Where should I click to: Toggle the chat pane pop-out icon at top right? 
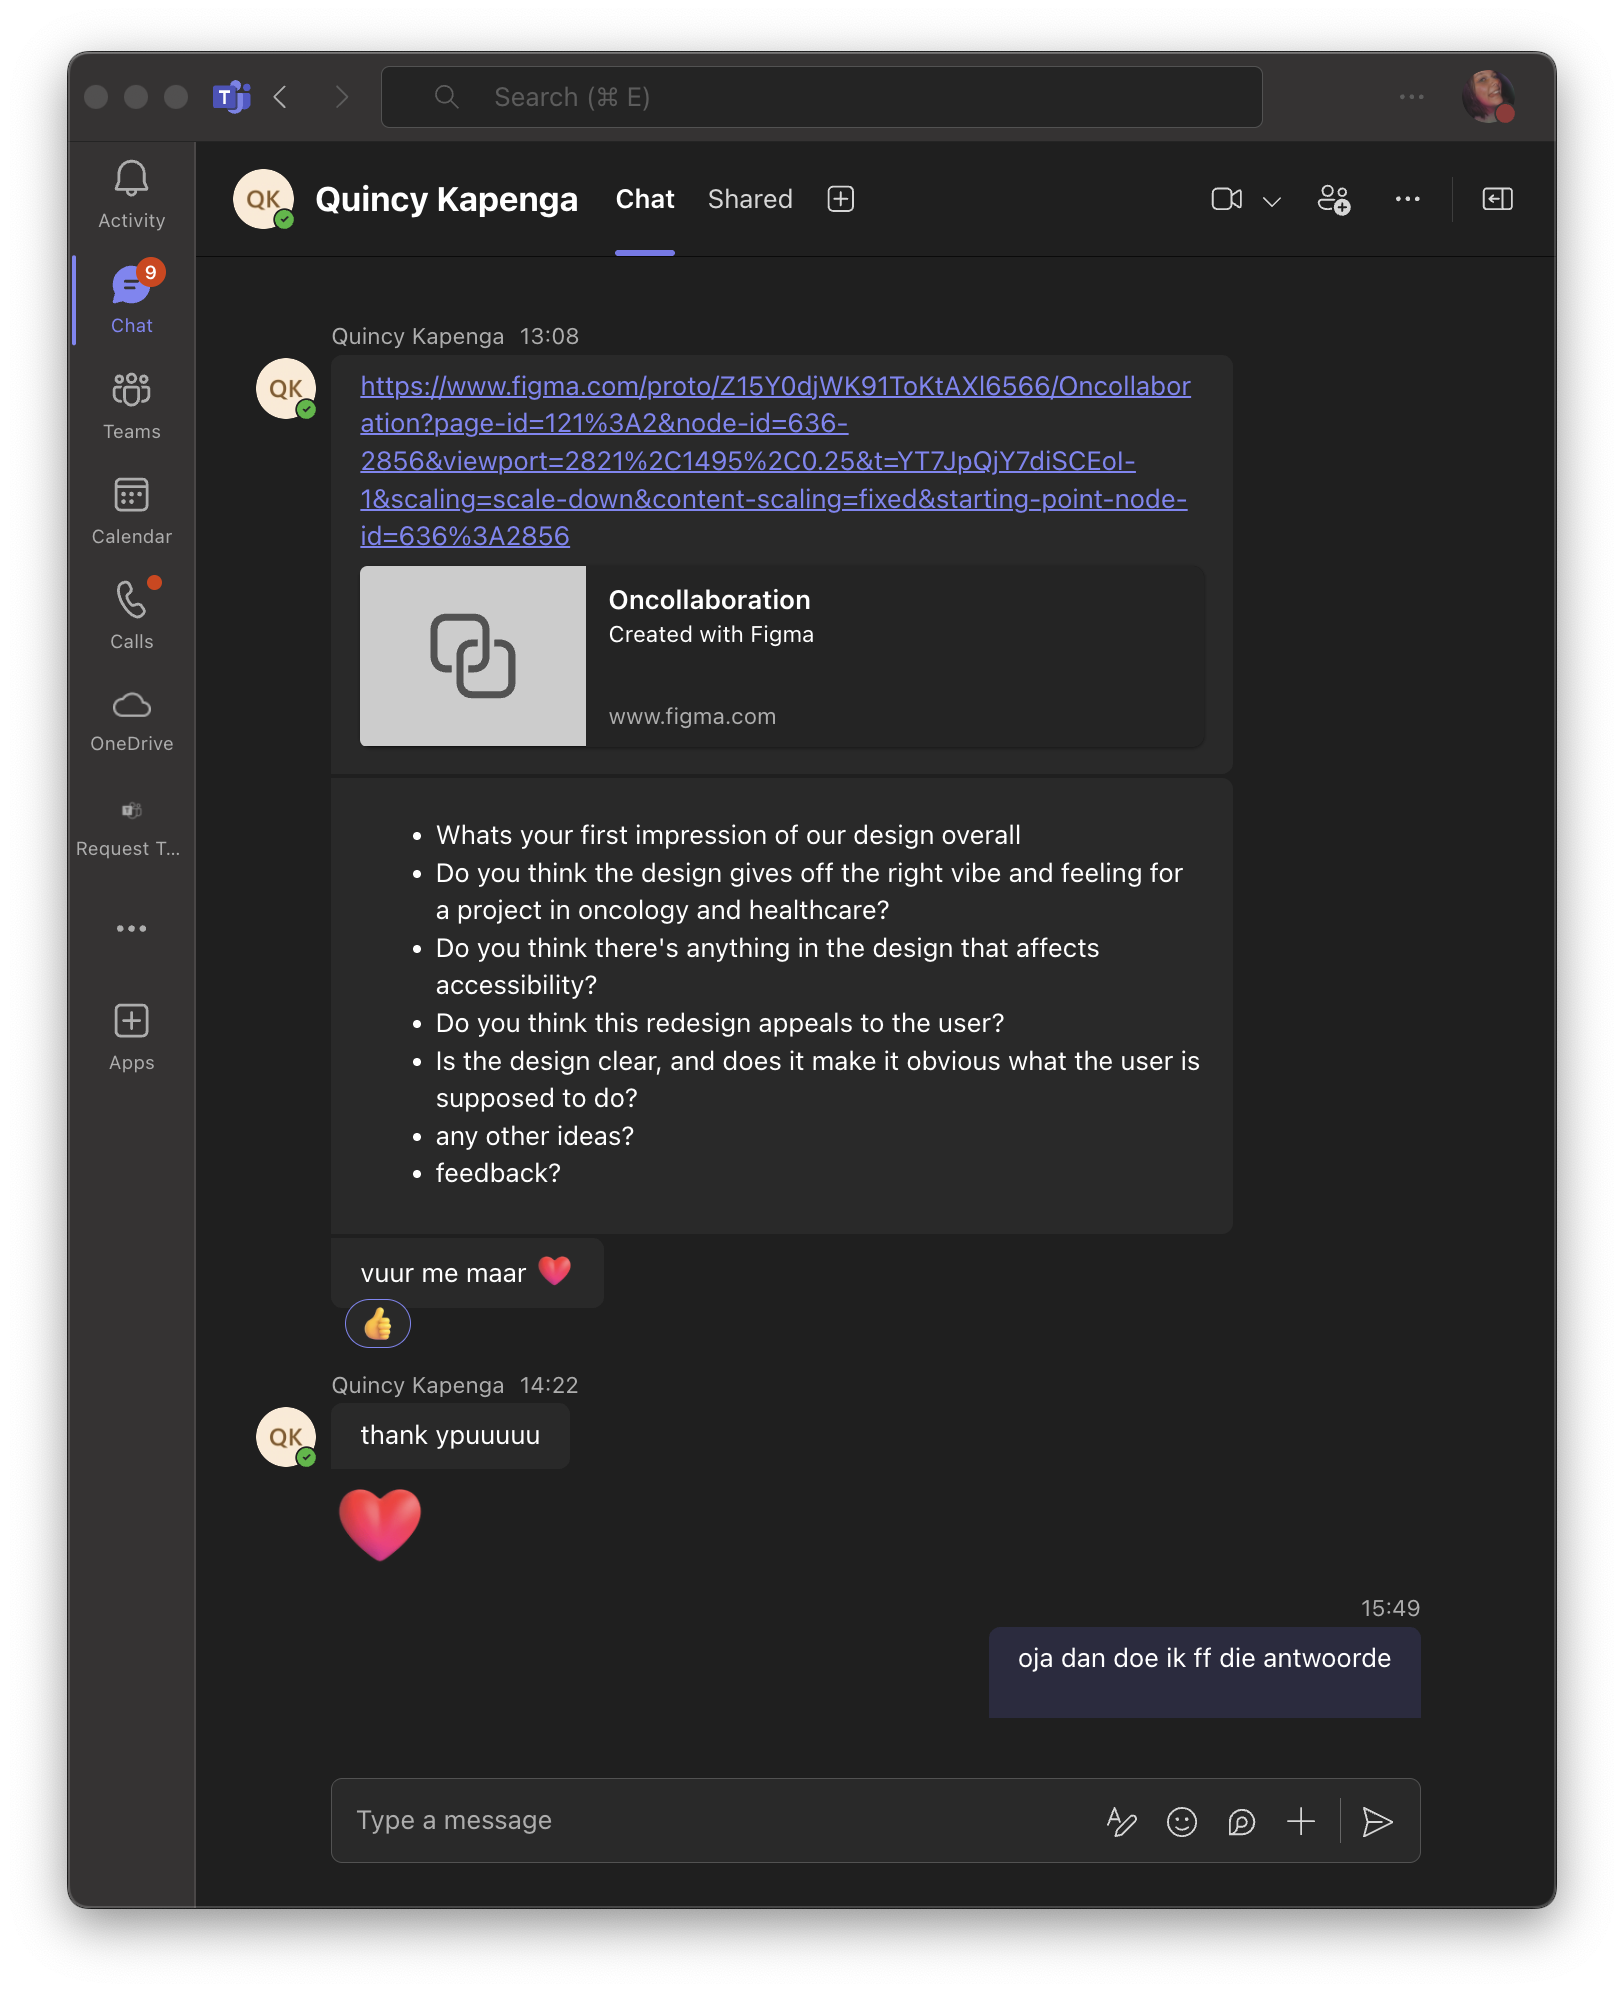click(1497, 199)
